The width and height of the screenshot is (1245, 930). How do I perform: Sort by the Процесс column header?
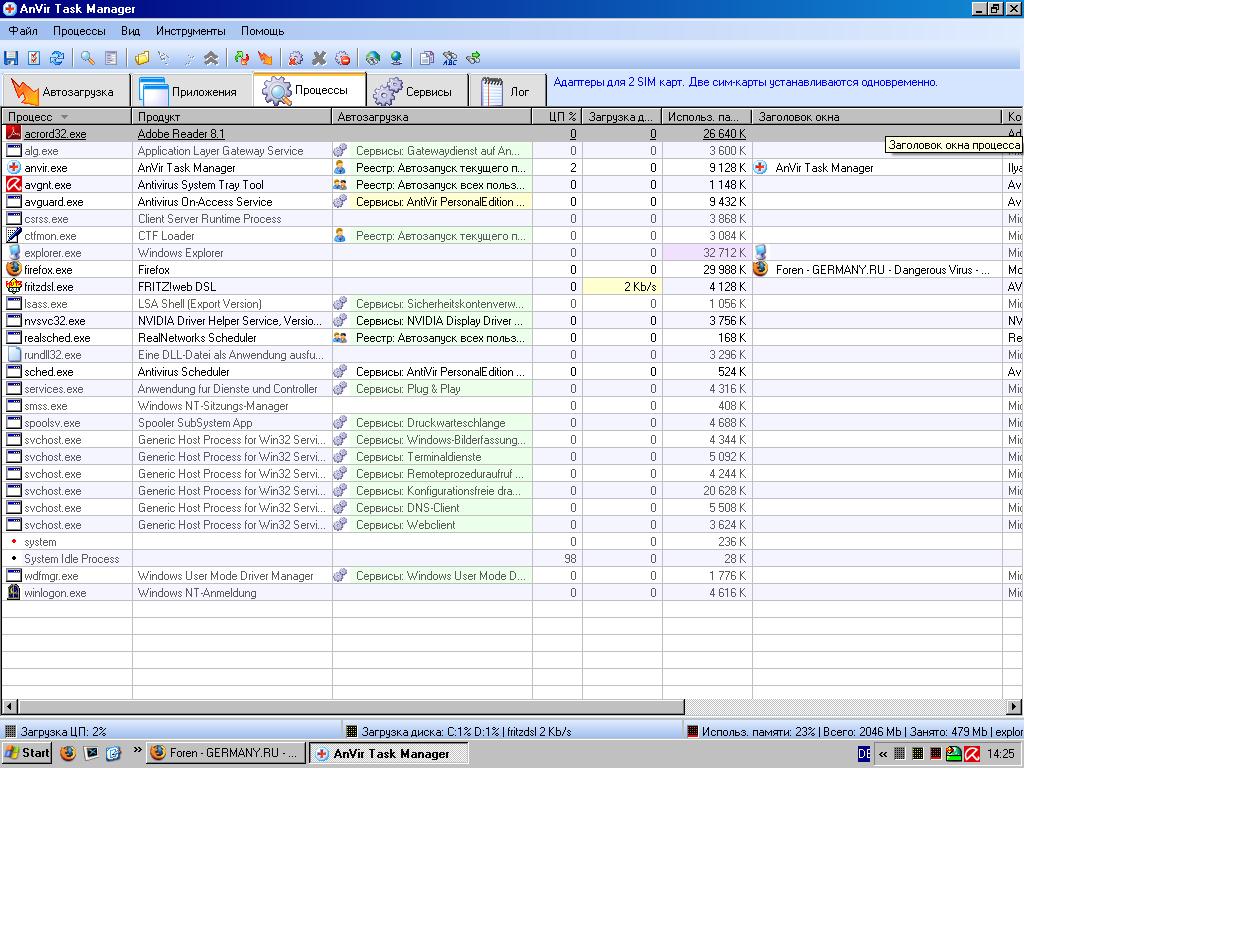point(67,117)
